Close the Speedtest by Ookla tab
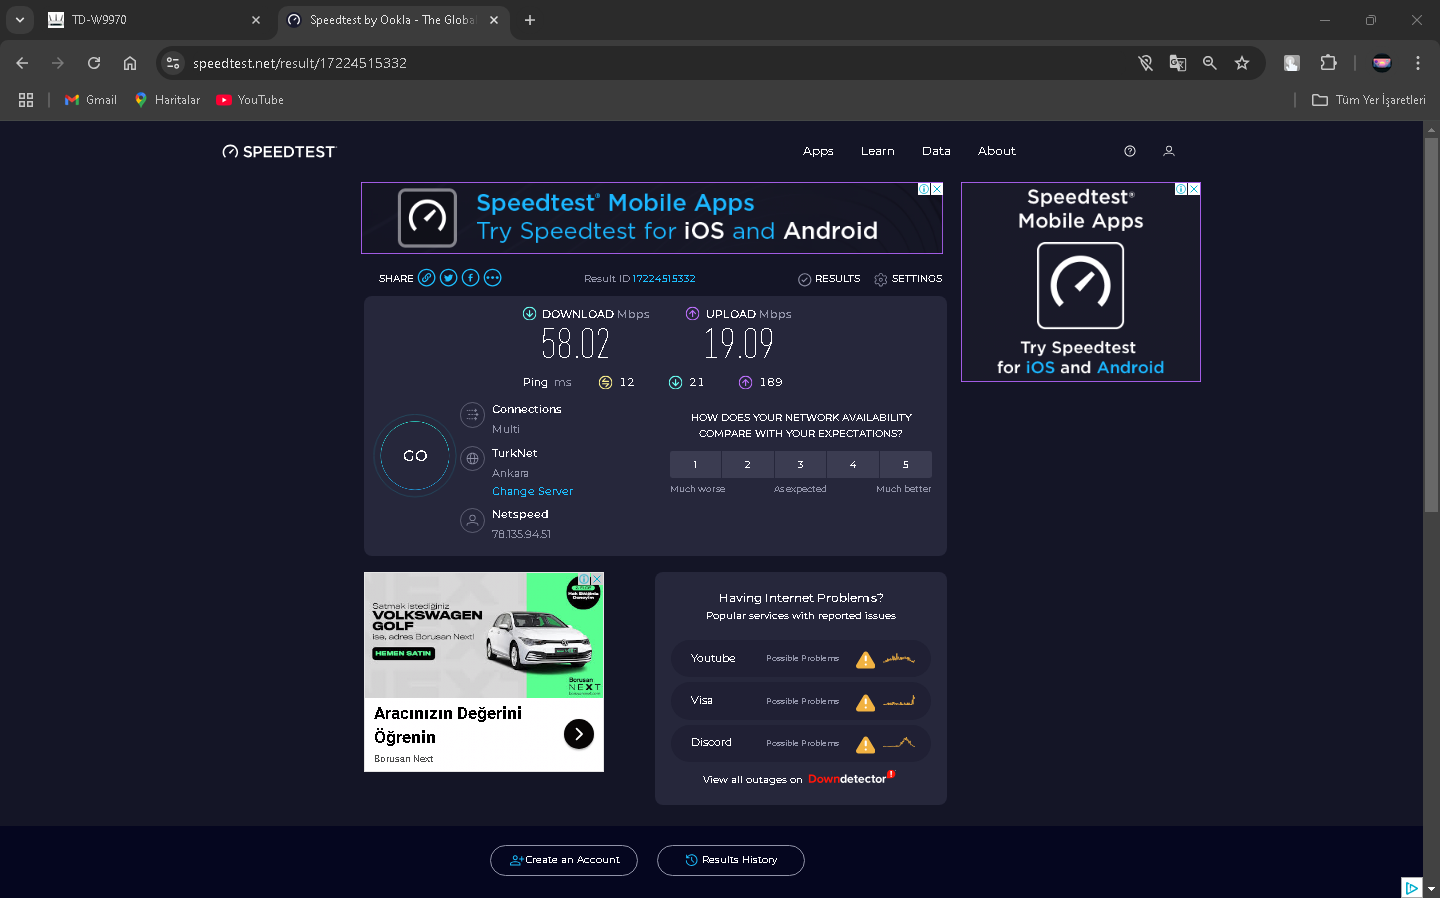Viewport: 1440px width, 898px height. point(494,20)
